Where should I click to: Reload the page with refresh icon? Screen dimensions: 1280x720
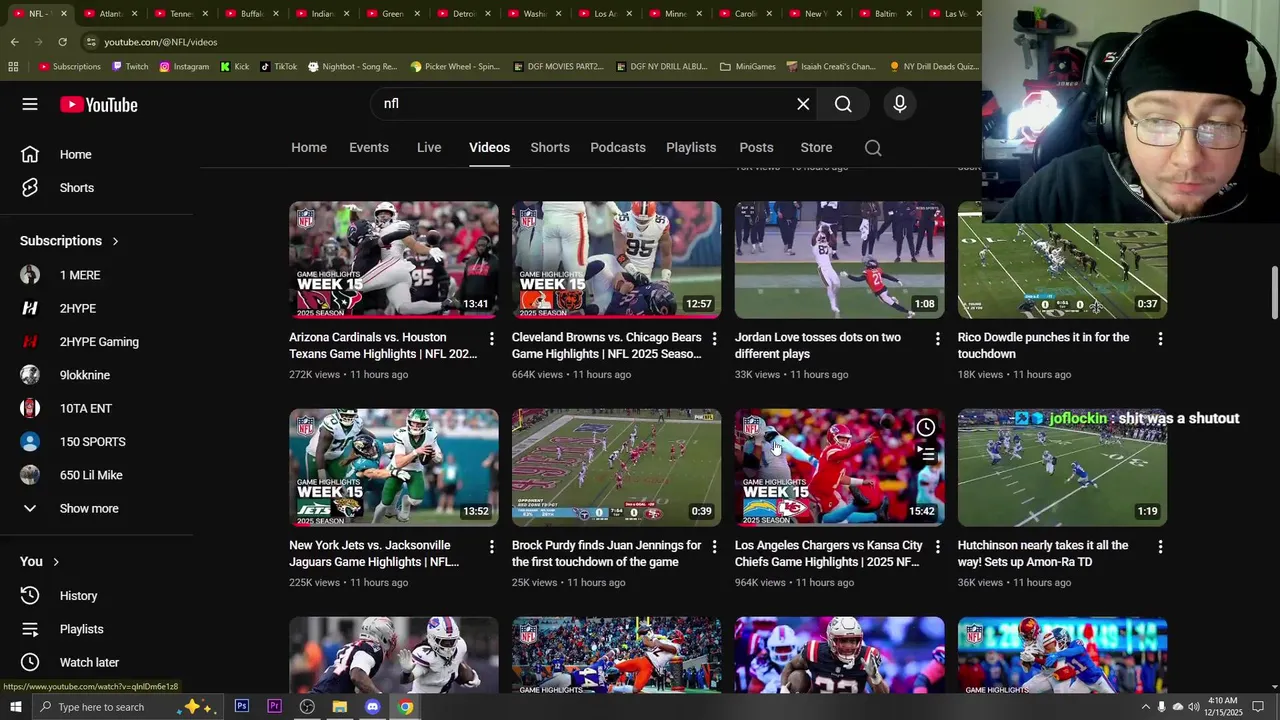pos(62,42)
